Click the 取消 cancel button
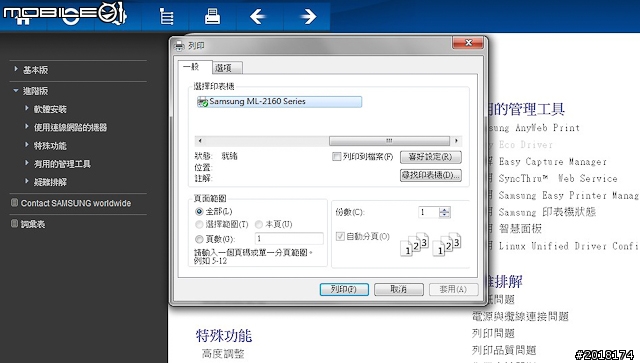The image size is (640, 363). tap(399, 290)
